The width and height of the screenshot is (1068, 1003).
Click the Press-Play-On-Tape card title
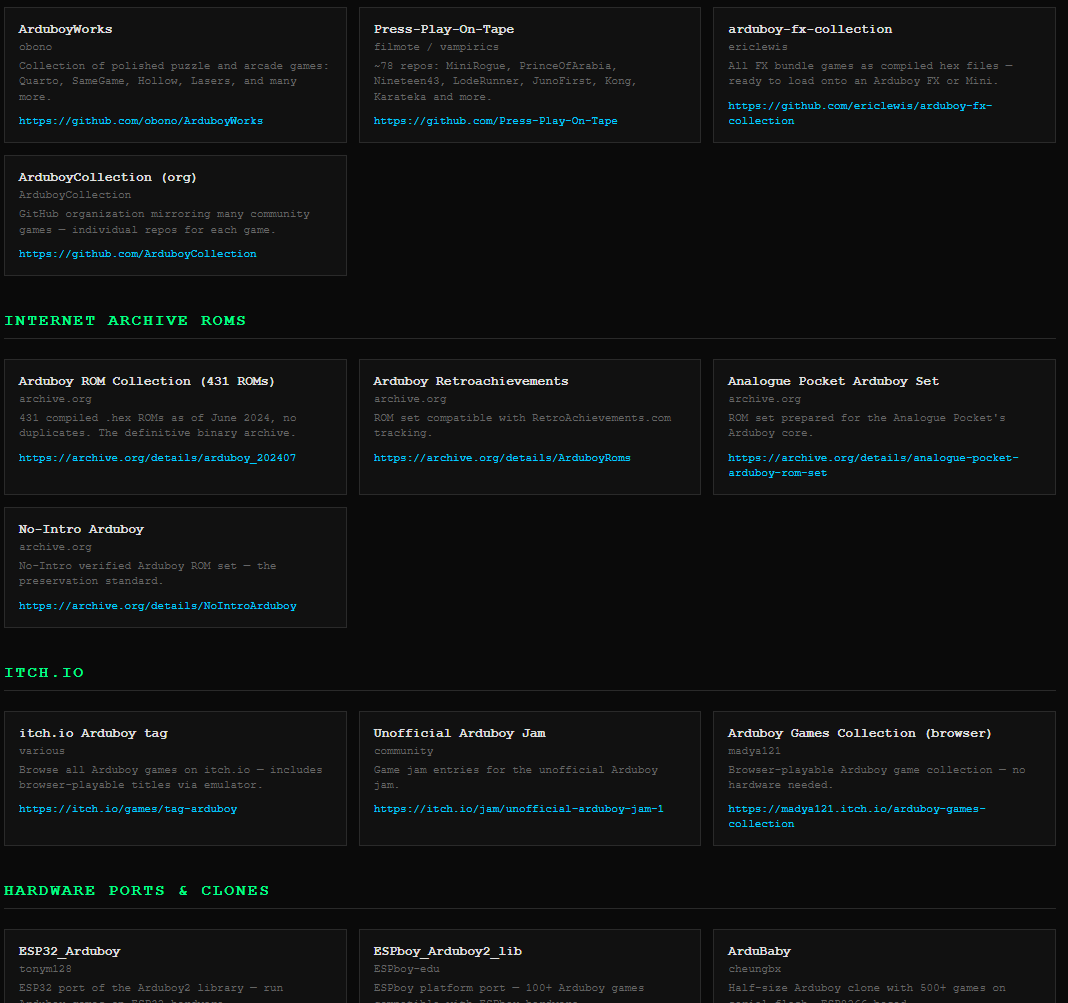(443, 29)
